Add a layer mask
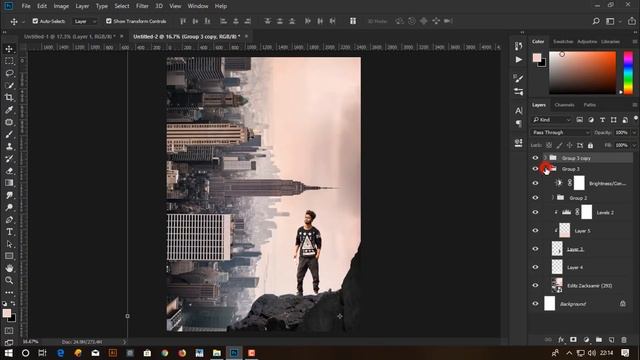 (573, 340)
